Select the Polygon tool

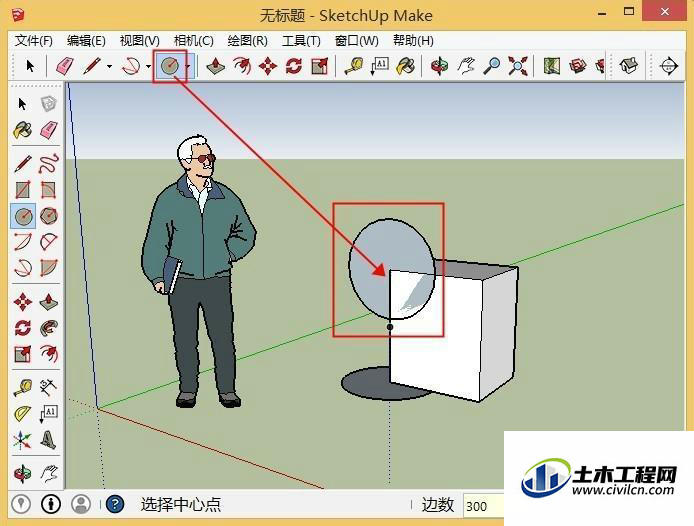point(49,216)
